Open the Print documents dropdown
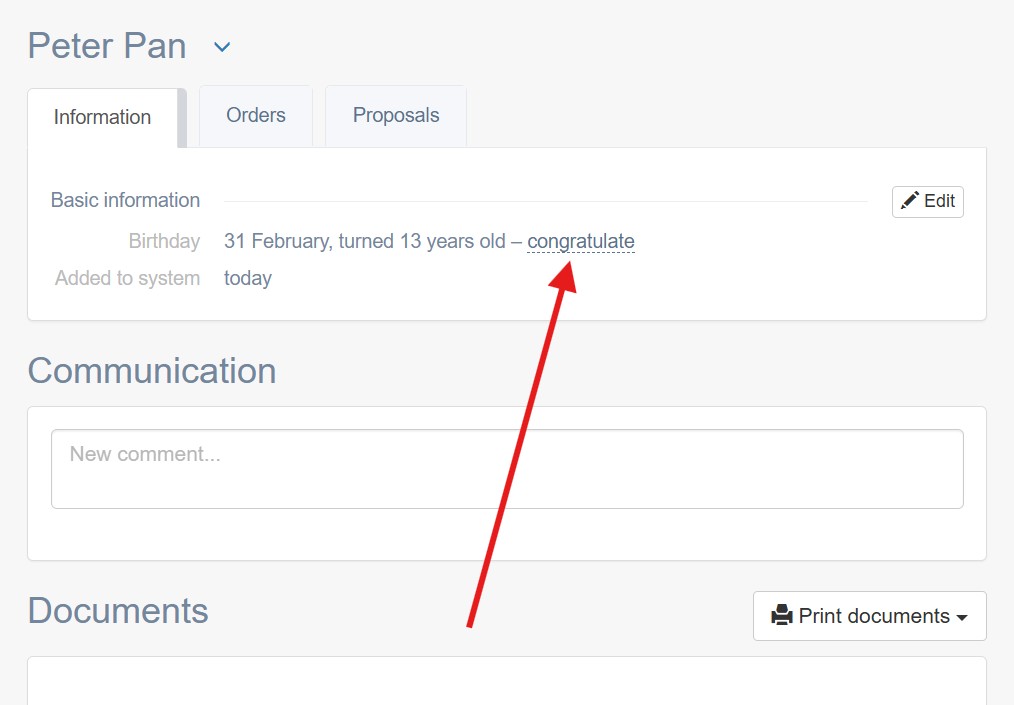Screen dimensions: 1014x705 coord(869,616)
